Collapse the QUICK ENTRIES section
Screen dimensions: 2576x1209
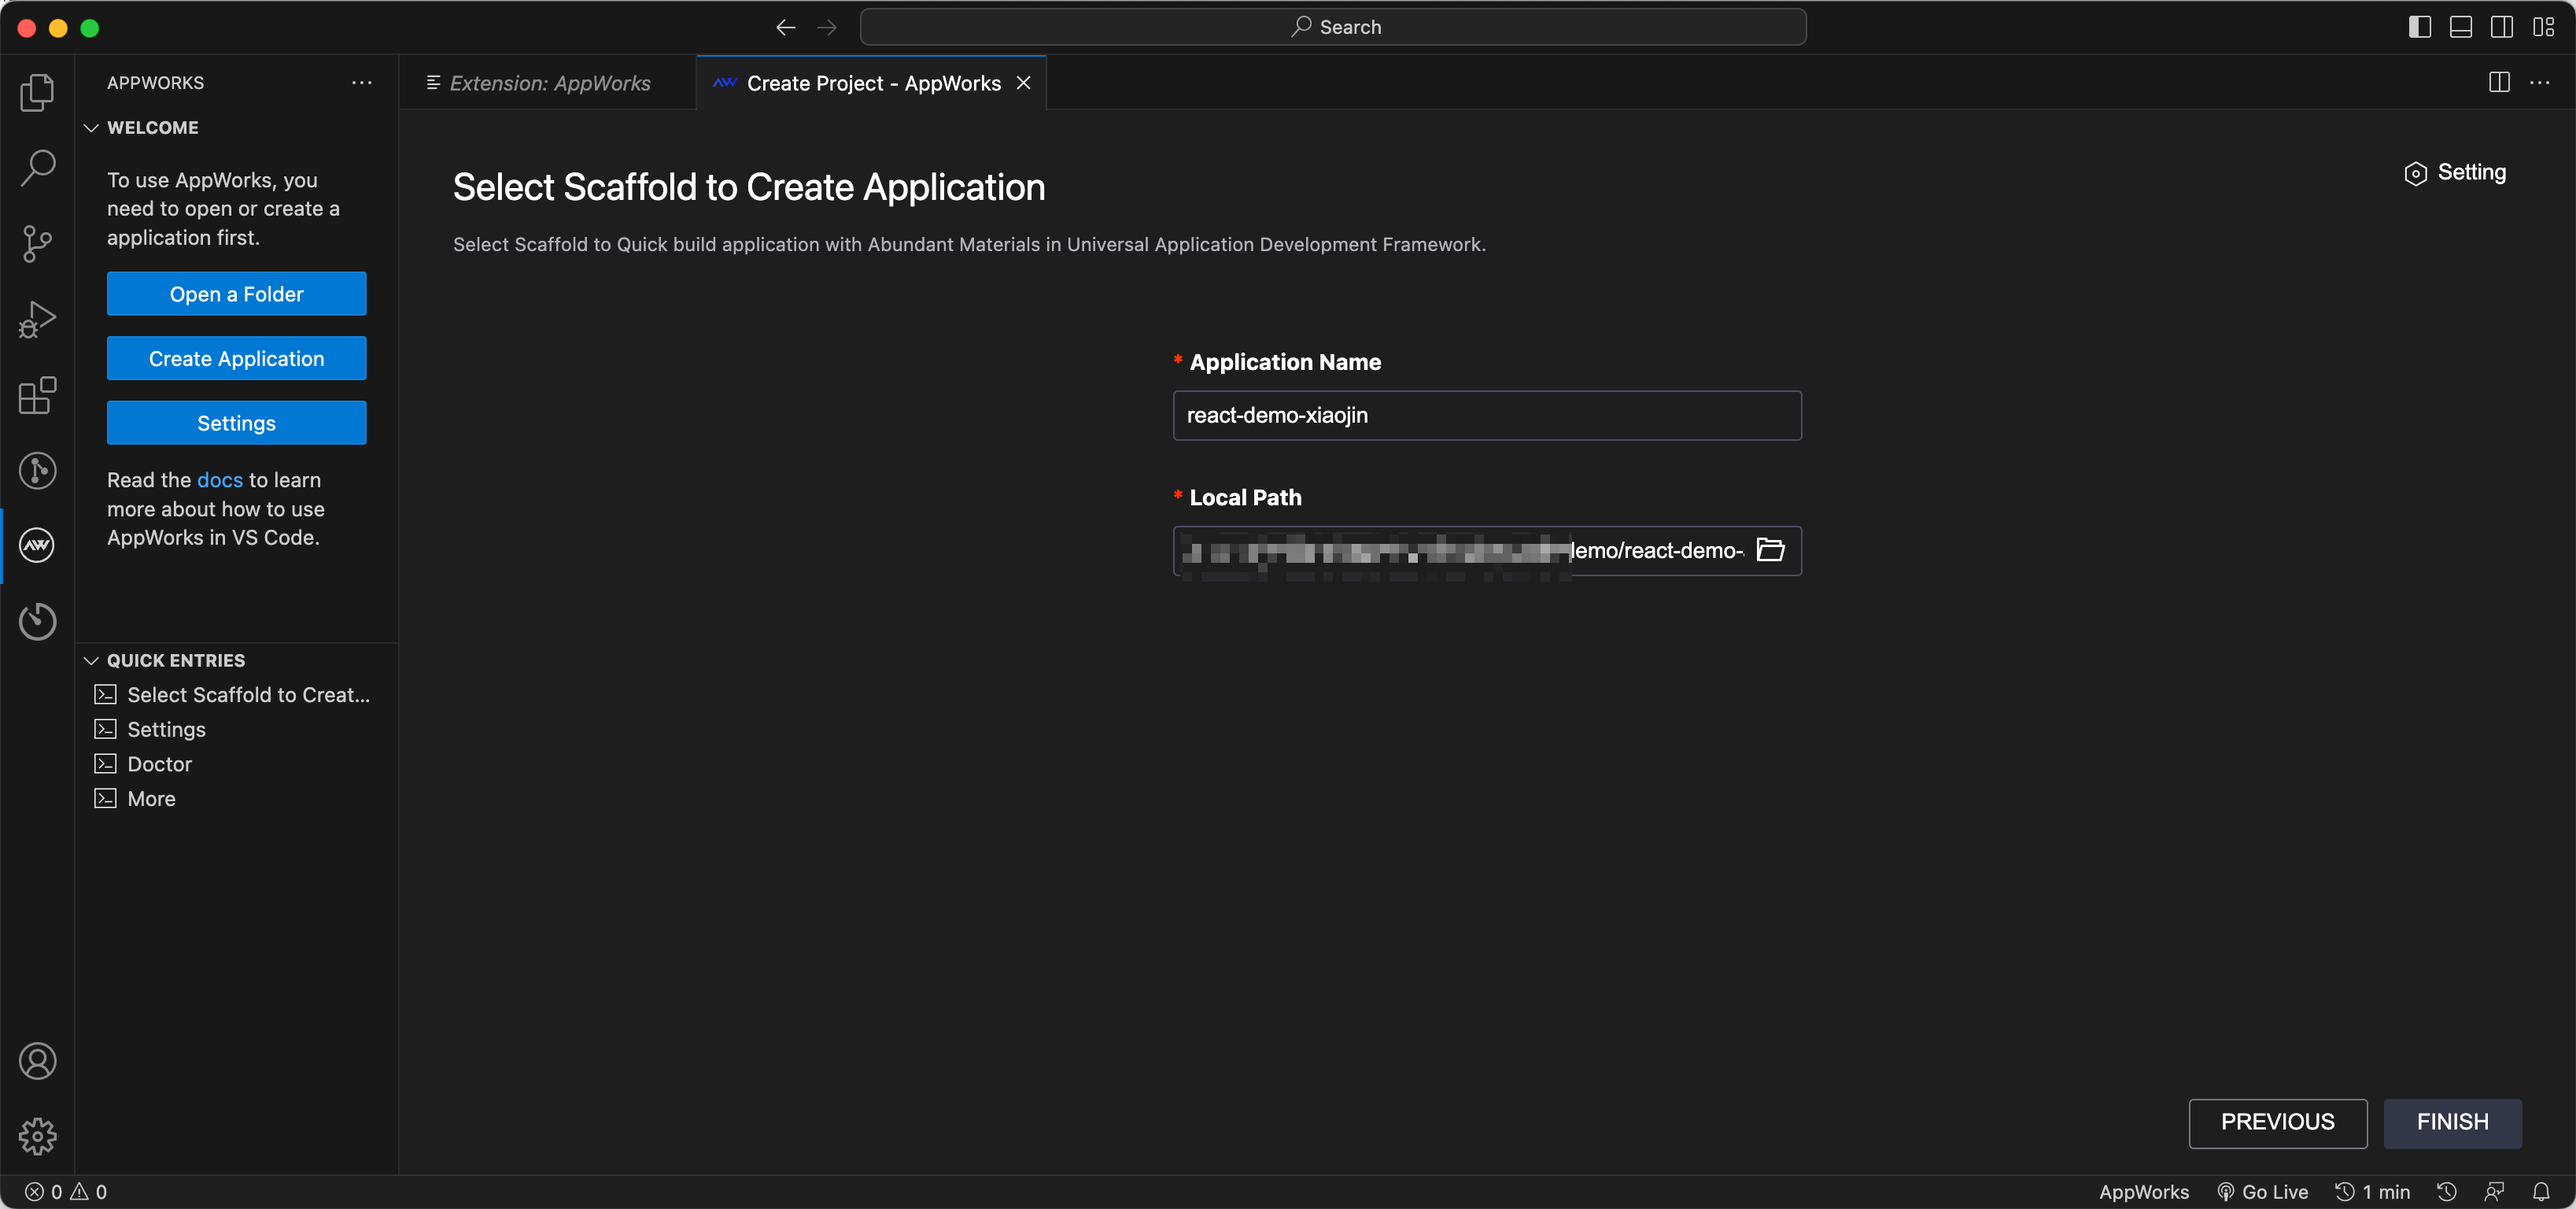pos(91,660)
